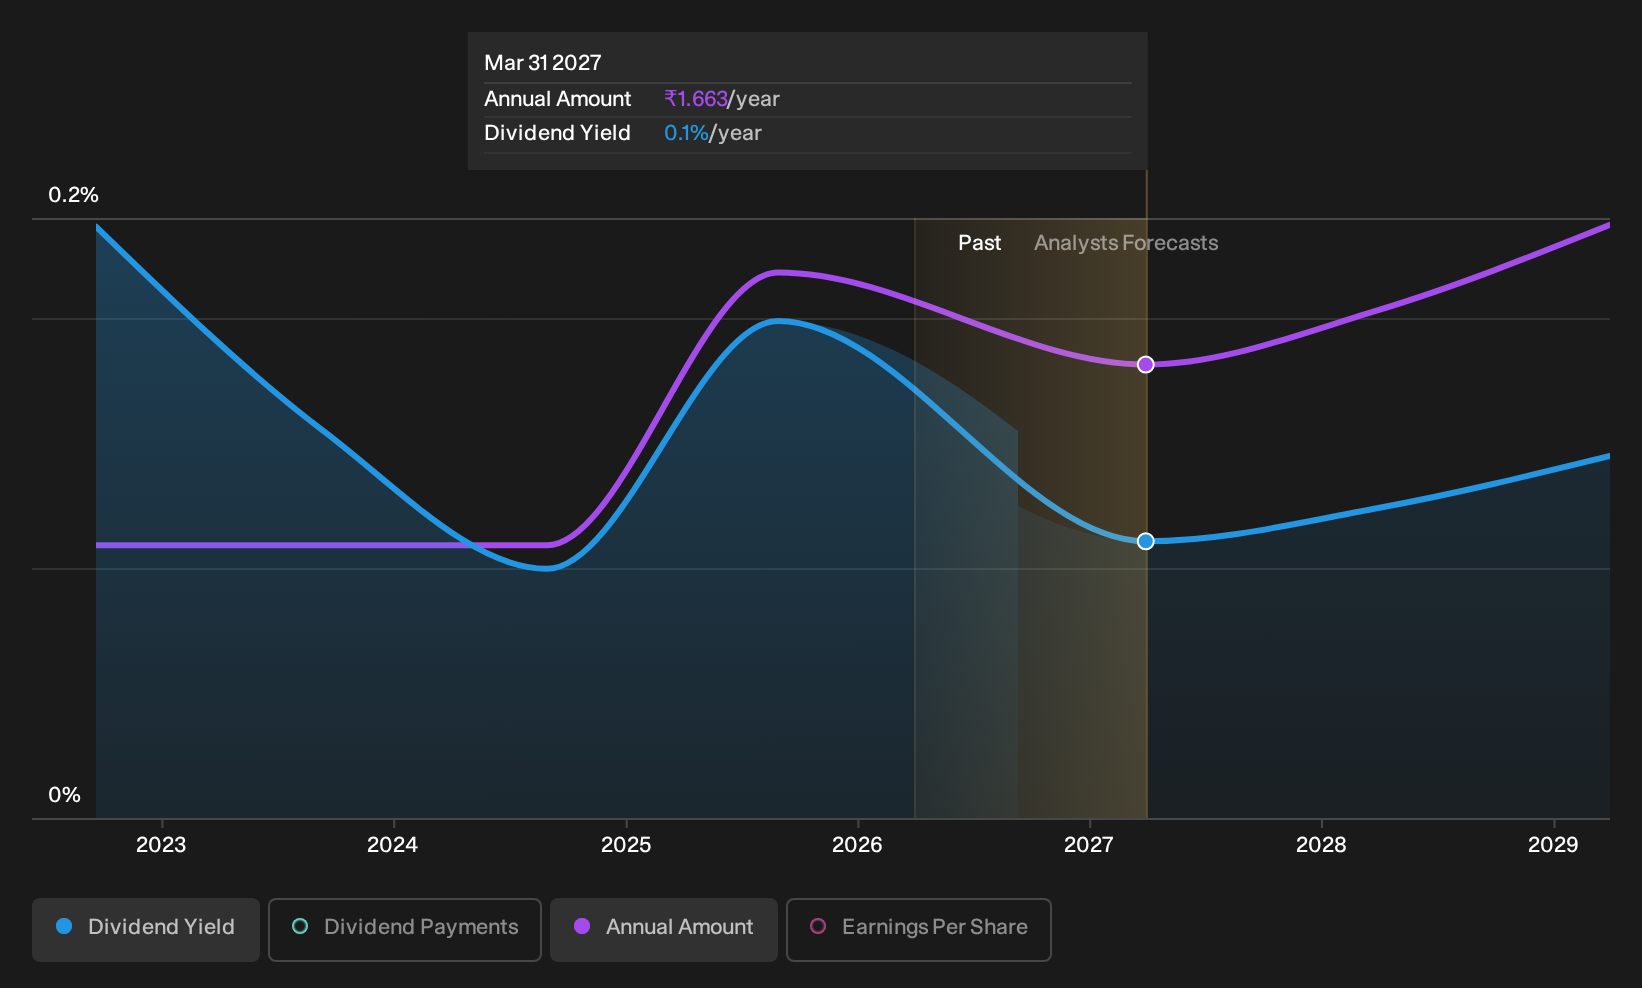Click the pink Earnings Per Share circle icon
Viewport: 1642px width, 988px height.
coord(818,926)
